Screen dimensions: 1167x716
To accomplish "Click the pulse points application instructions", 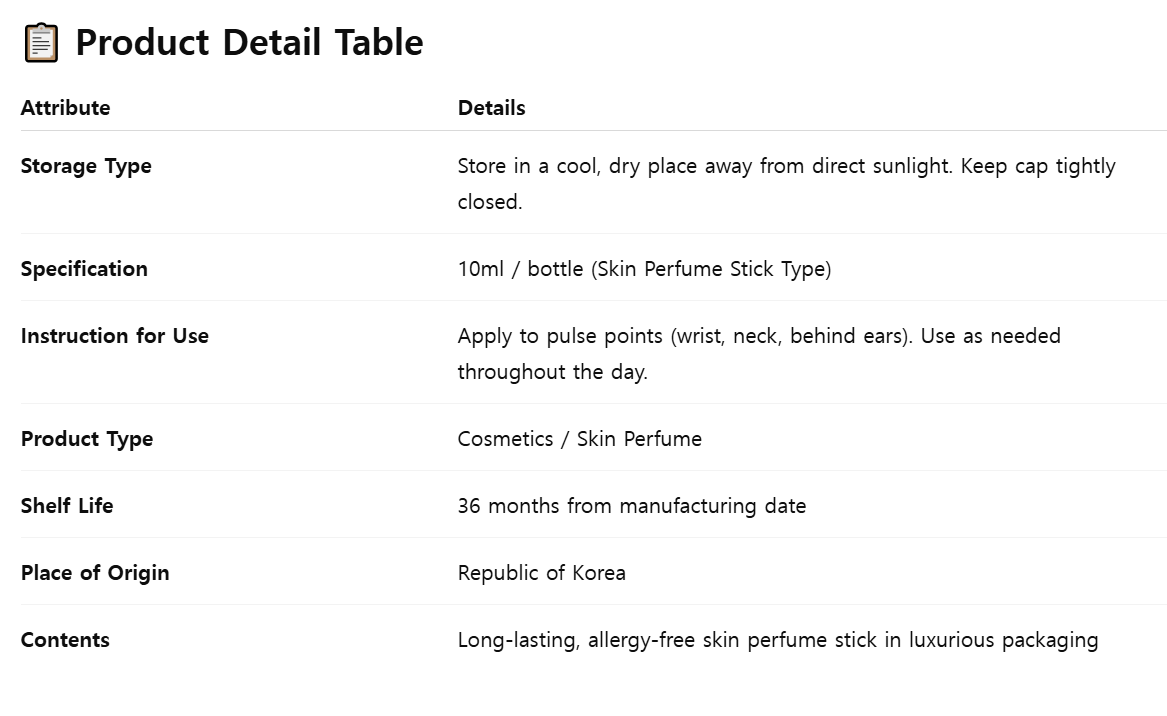I will [x=759, y=354].
